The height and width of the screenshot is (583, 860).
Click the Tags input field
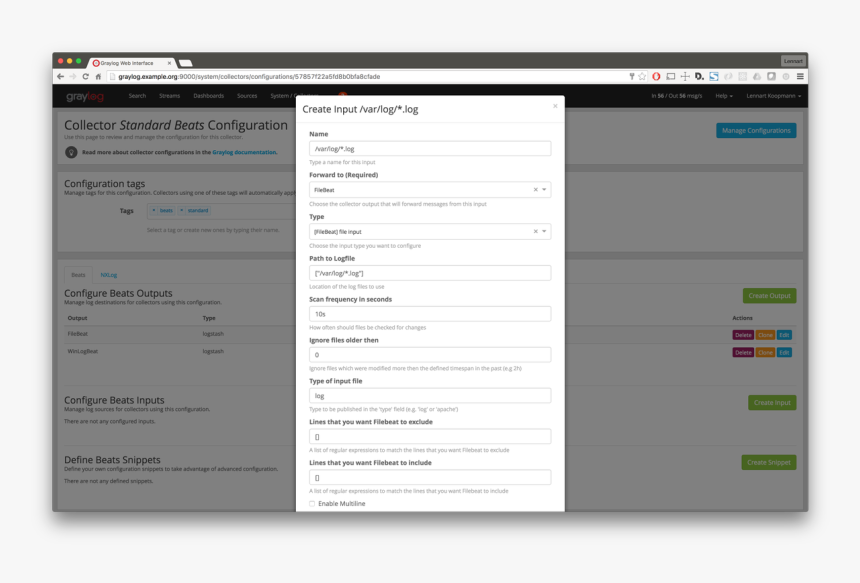[221, 211]
